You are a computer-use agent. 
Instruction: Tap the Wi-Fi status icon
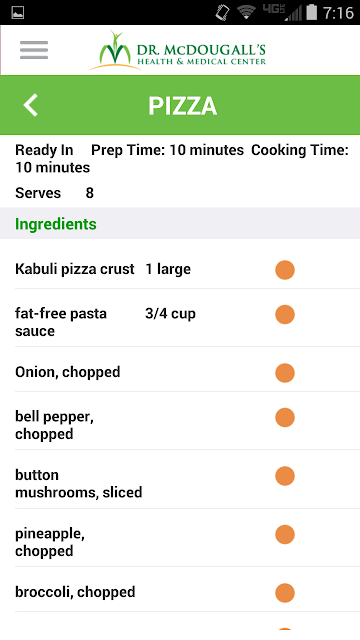(x=246, y=12)
